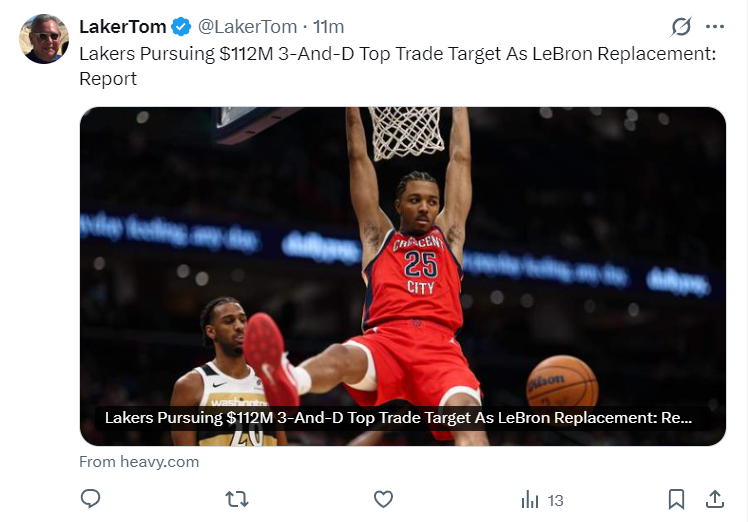Image resolution: width=748 pixels, height=522 pixels.
Task: Like the tweet with the heart icon
Action: click(x=383, y=498)
